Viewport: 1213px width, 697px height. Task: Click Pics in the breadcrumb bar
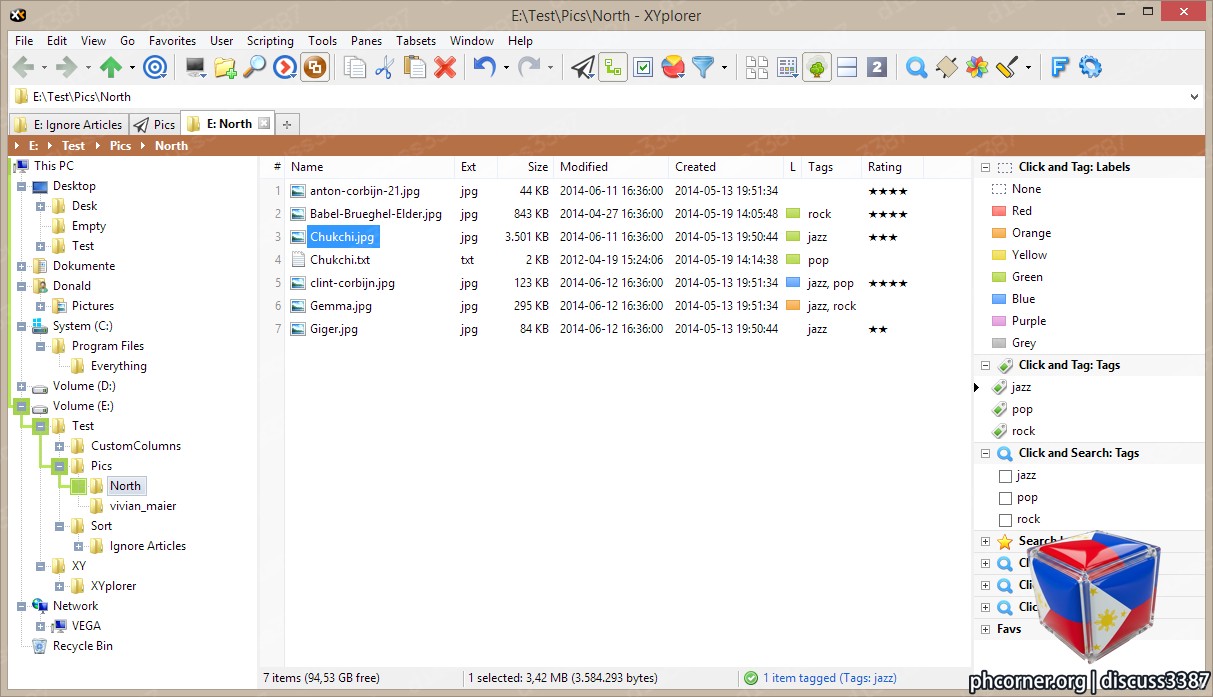(120, 146)
